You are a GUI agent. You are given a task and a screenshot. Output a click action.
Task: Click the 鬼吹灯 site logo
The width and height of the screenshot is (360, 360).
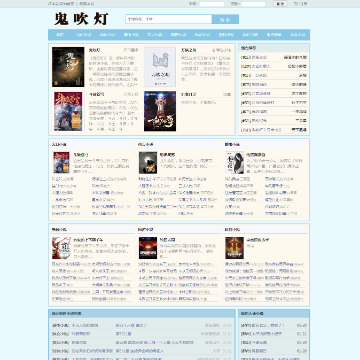[81, 19]
